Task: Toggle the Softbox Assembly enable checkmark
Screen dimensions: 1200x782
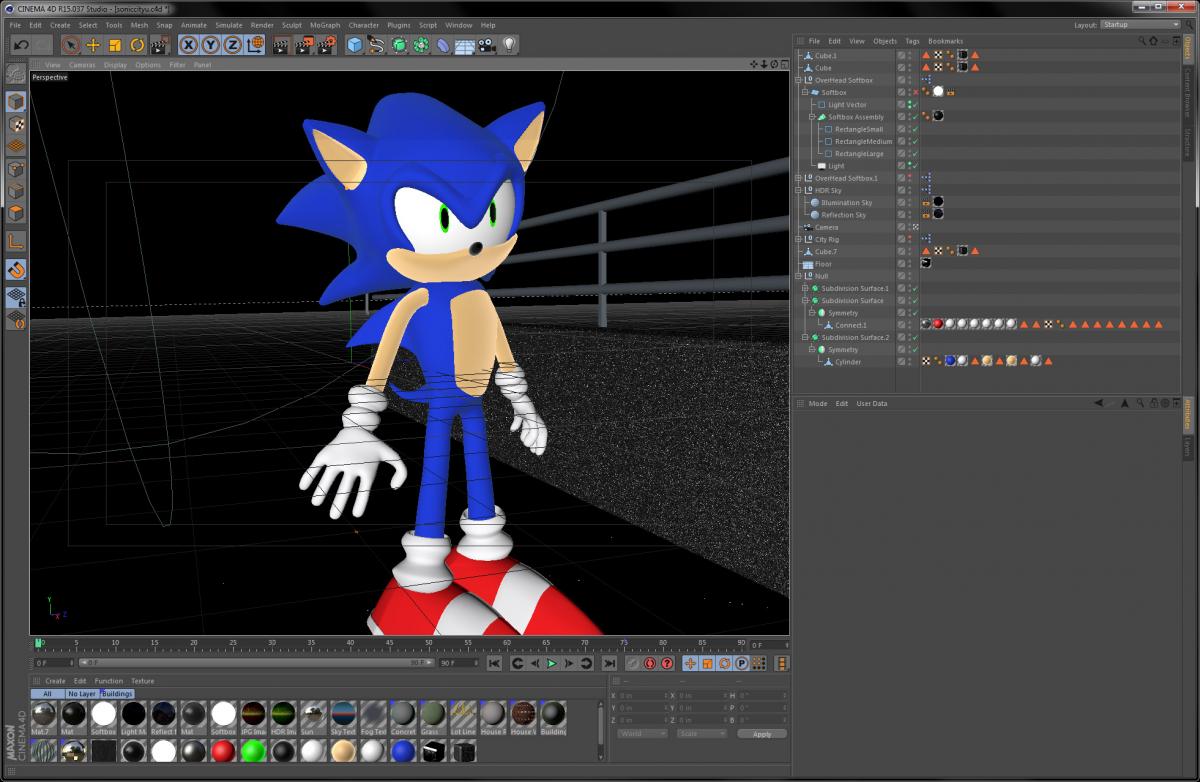Action: (915, 117)
